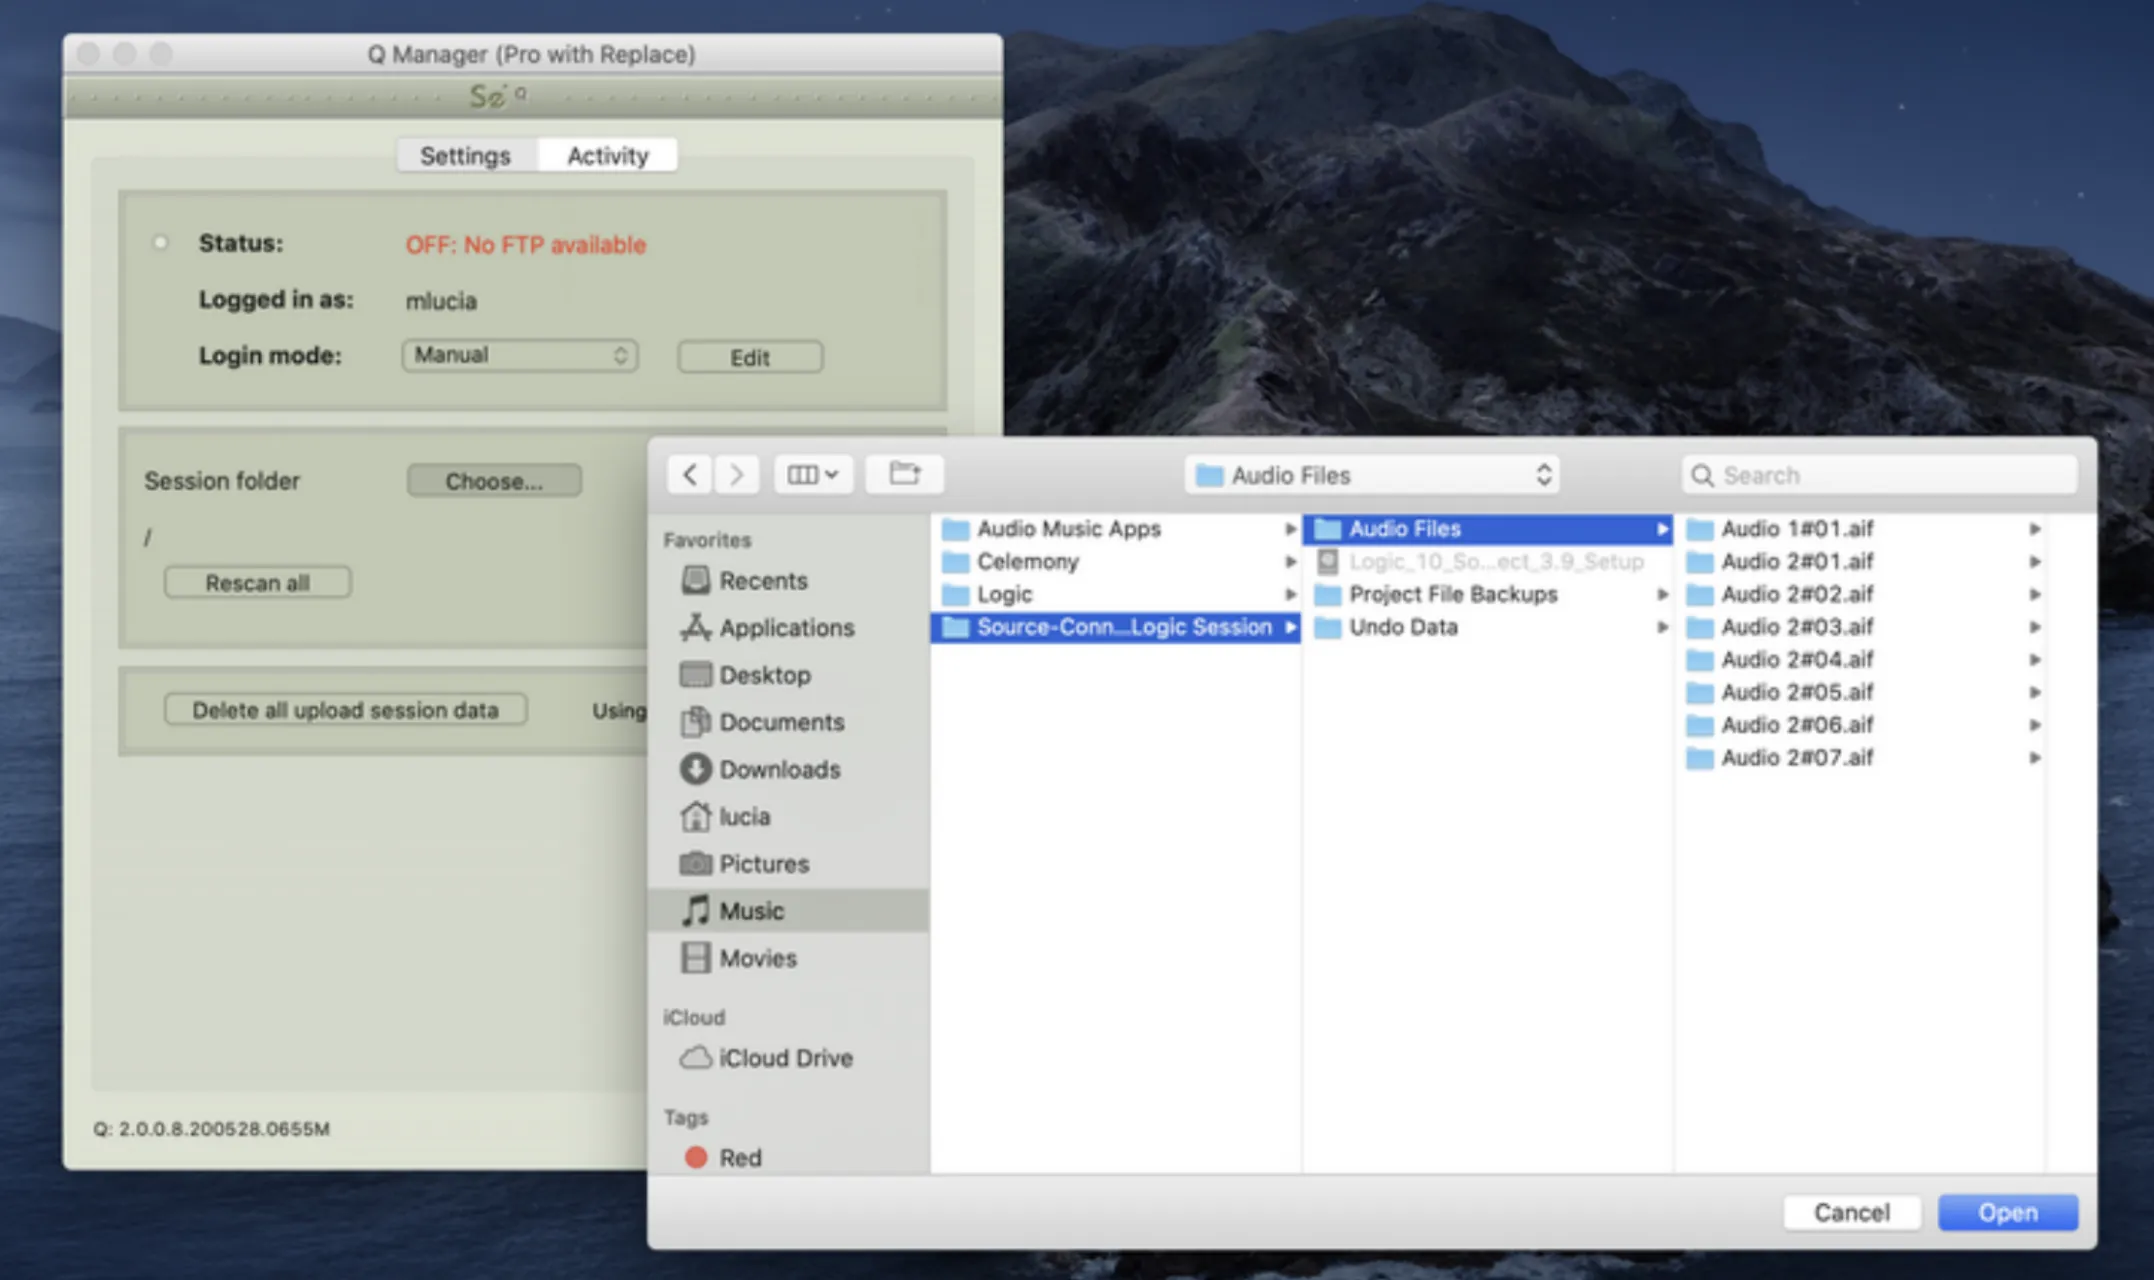Select the Project File Backups folder
Screen dimensions: 2154x1280
(1487, 595)
